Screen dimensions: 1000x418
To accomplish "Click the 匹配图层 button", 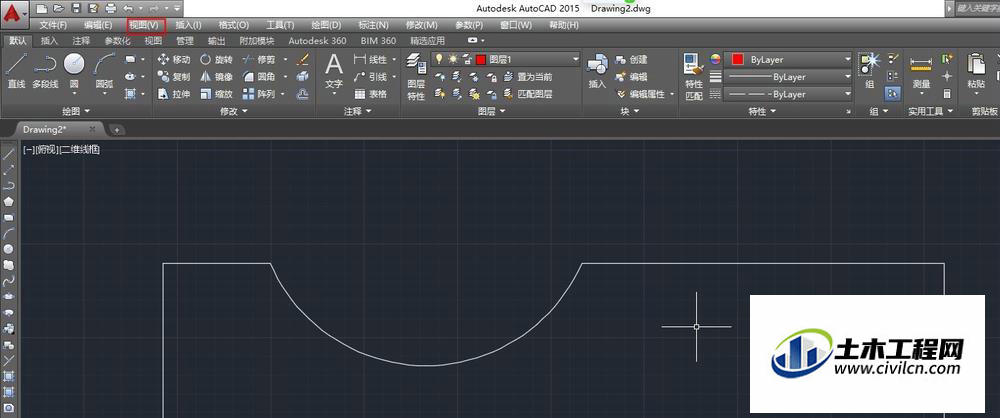I will point(527,94).
